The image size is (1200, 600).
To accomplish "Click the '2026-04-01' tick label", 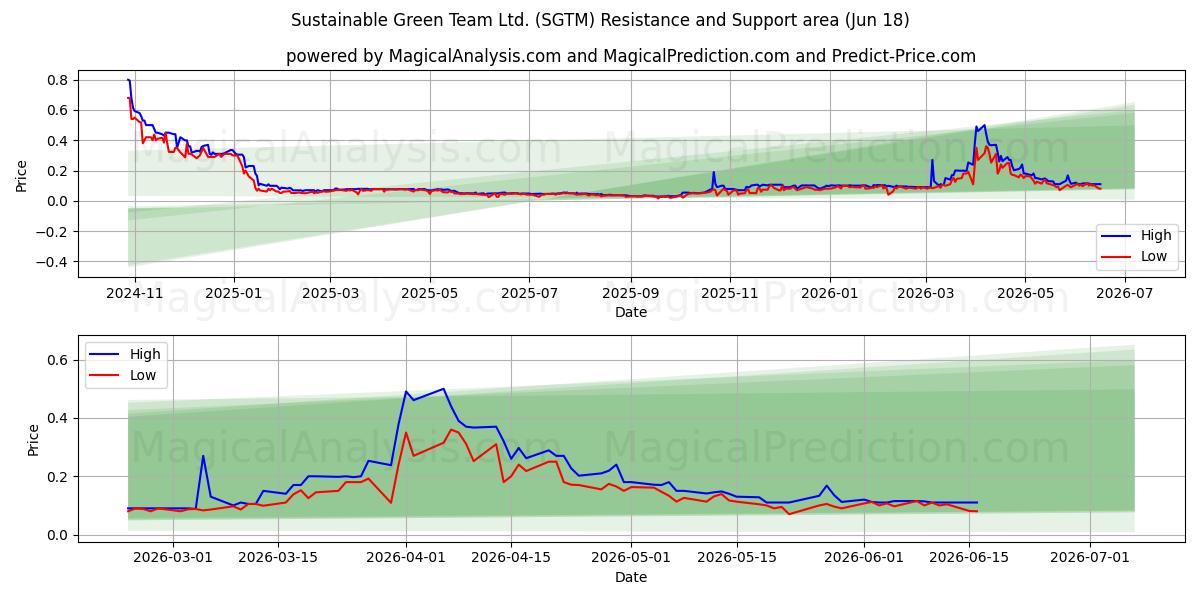I will point(406,558).
